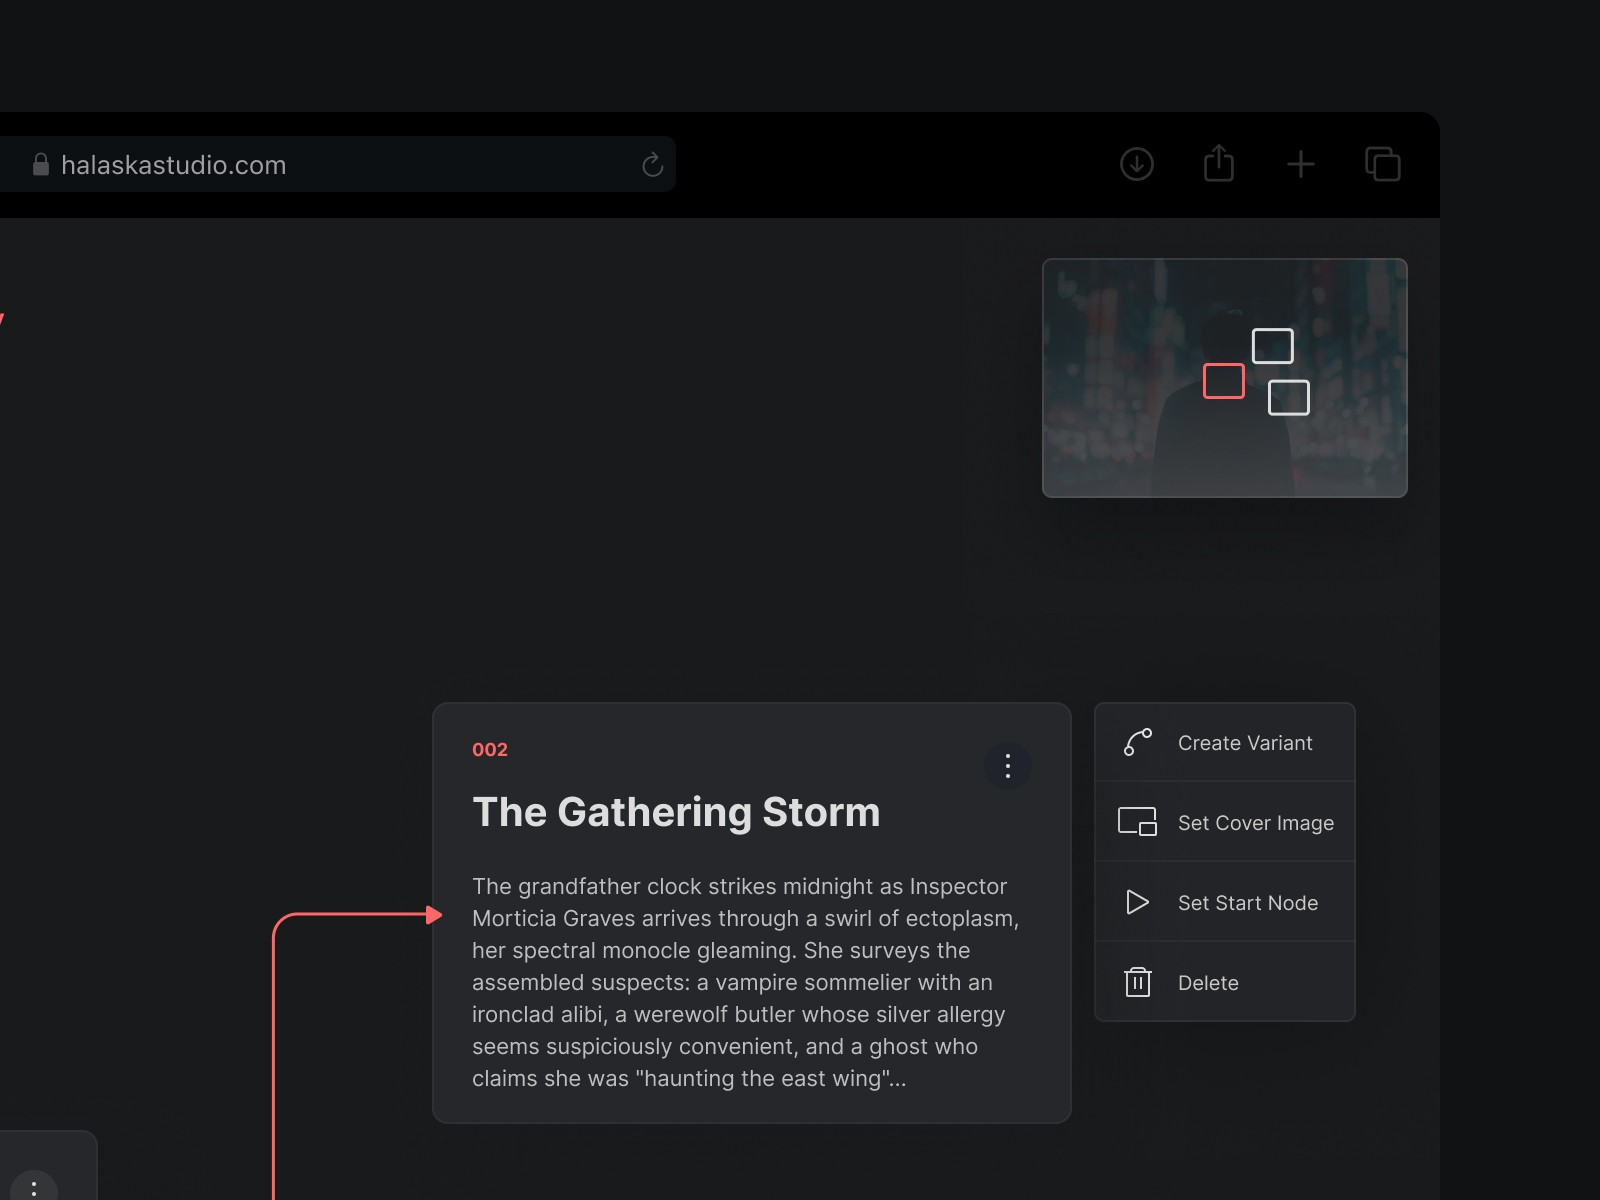Select the red node in the minimap

[x=1224, y=381]
